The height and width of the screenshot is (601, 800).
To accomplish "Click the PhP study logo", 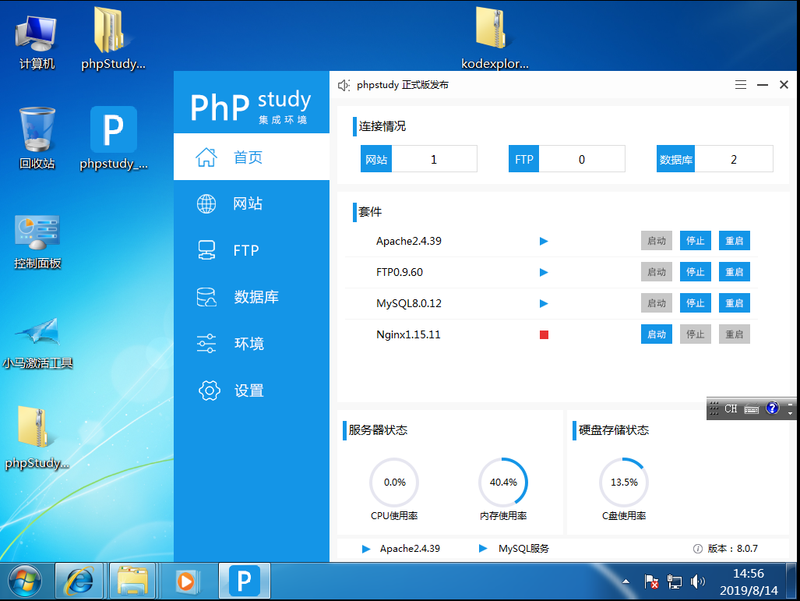I will [x=251, y=107].
